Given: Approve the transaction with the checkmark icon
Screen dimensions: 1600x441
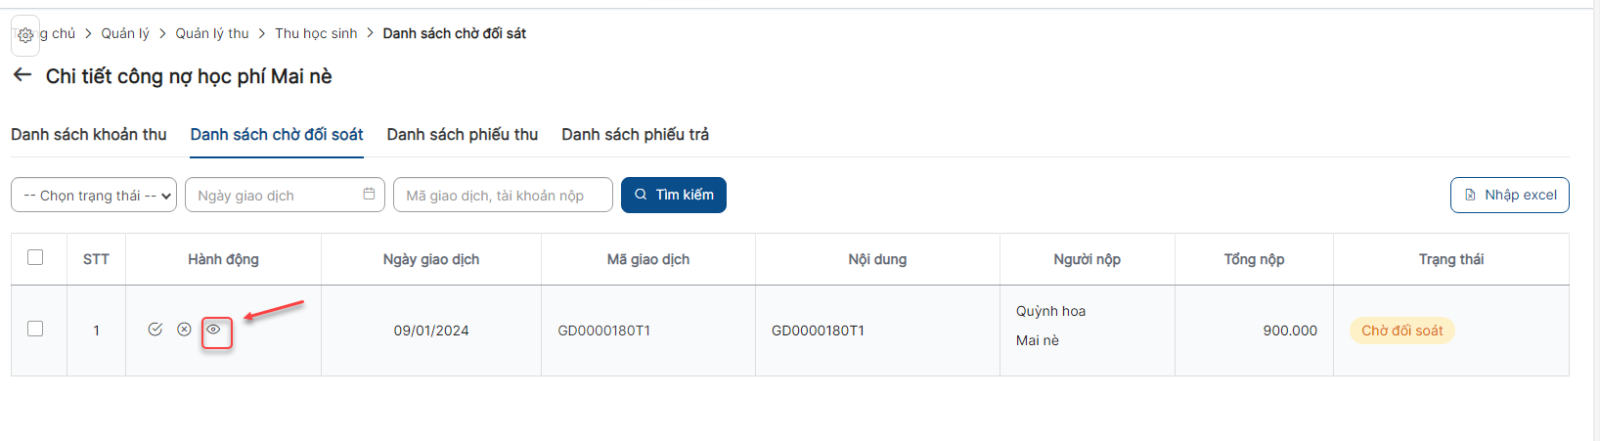Looking at the screenshot, I should click(x=155, y=329).
